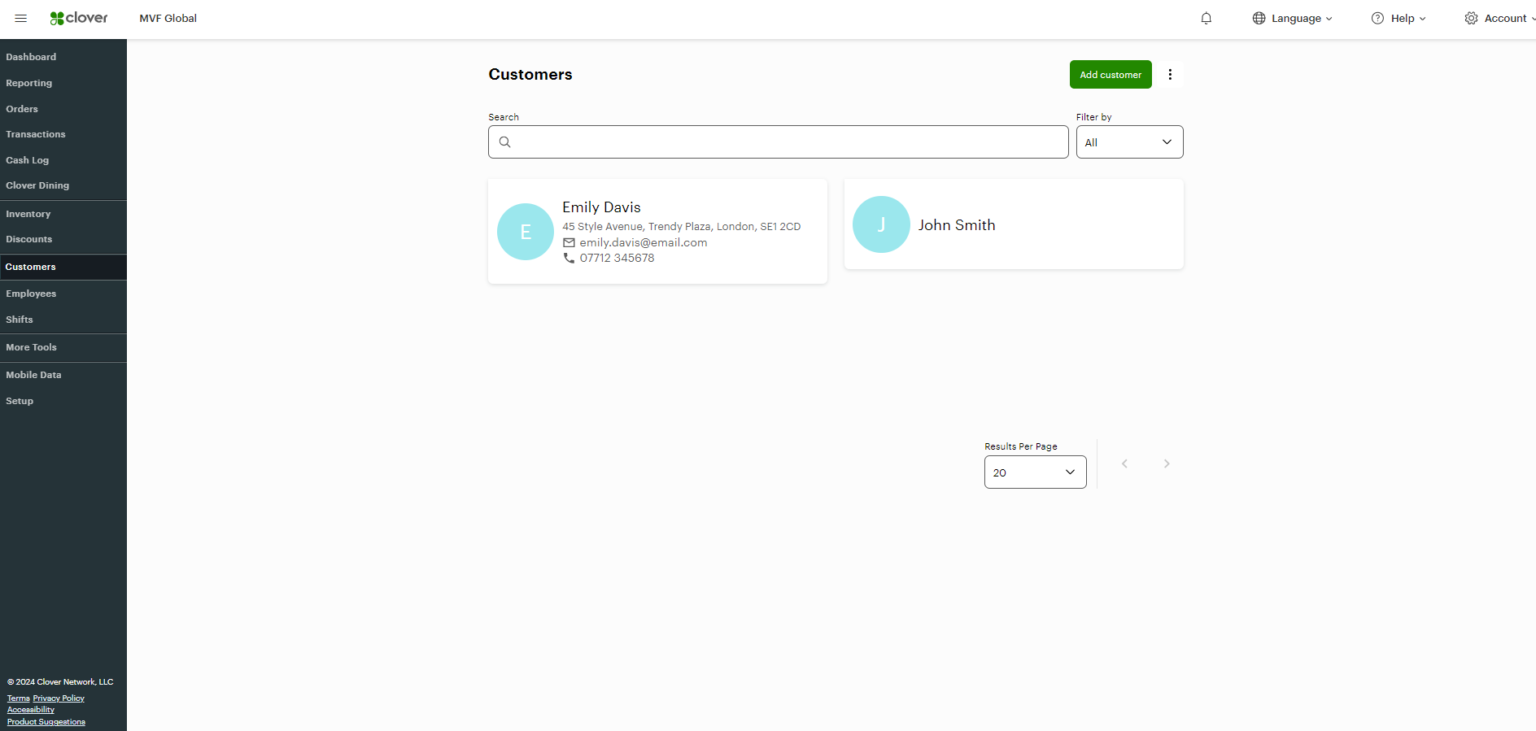Expand the Filter by All dropdown

coord(1129,141)
